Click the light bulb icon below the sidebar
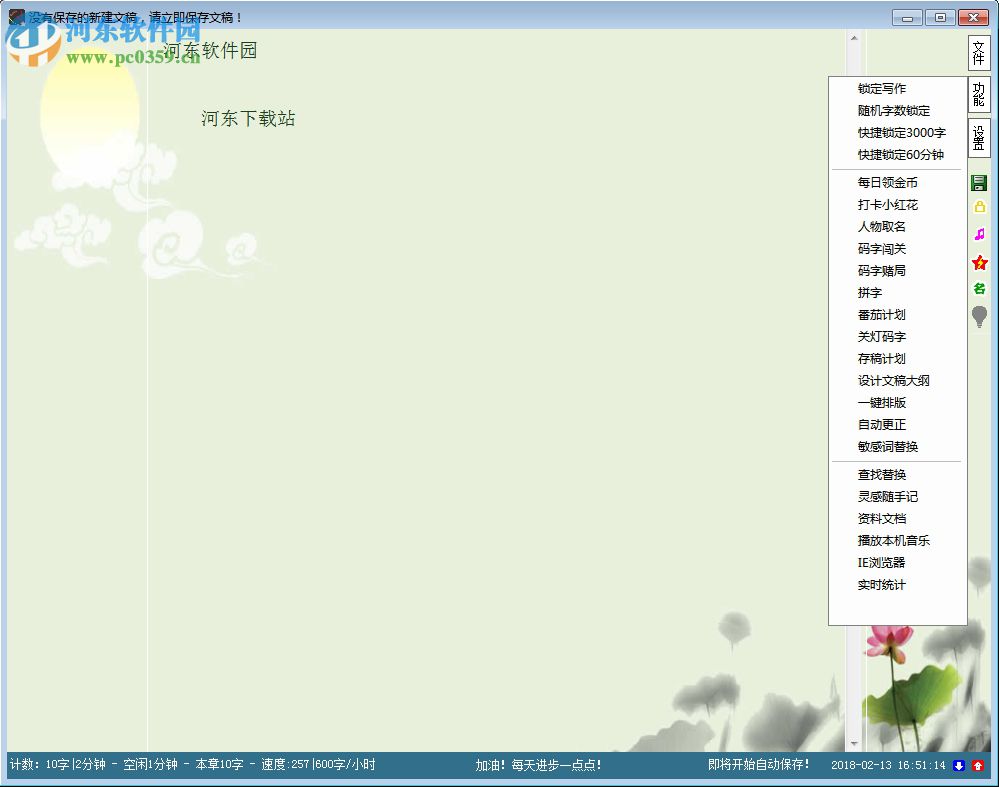 point(980,317)
